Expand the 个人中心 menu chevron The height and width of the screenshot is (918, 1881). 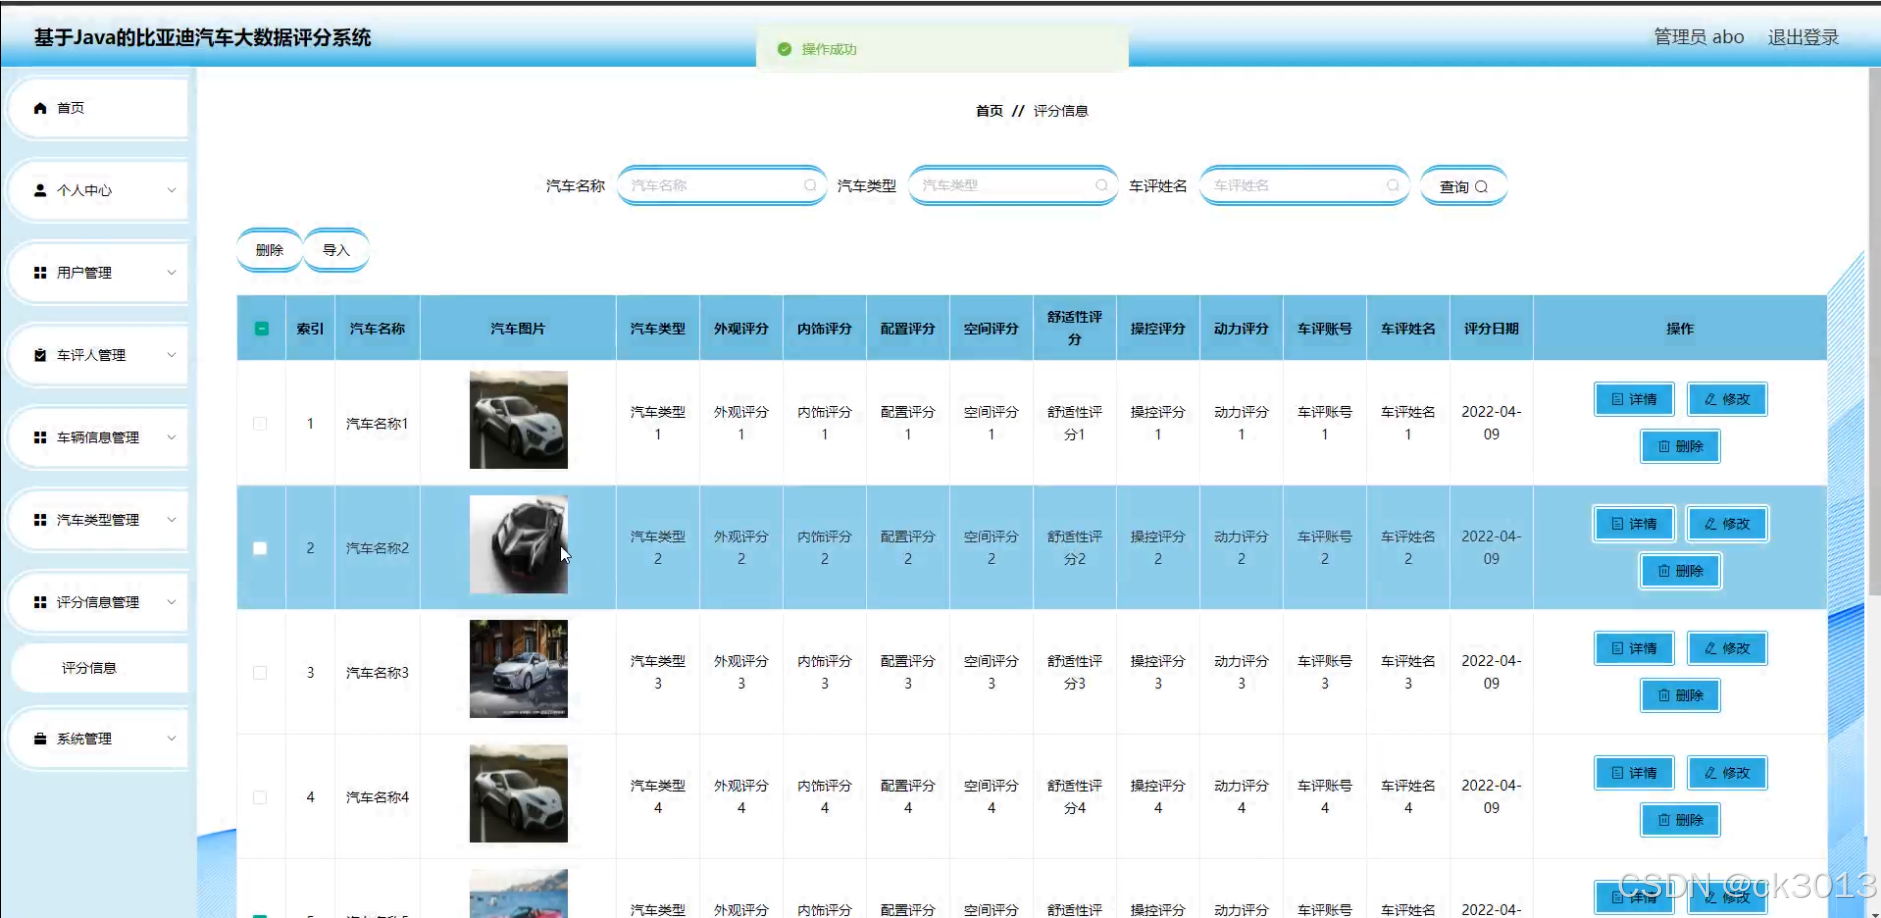pyautogui.click(x=172, y=190)
